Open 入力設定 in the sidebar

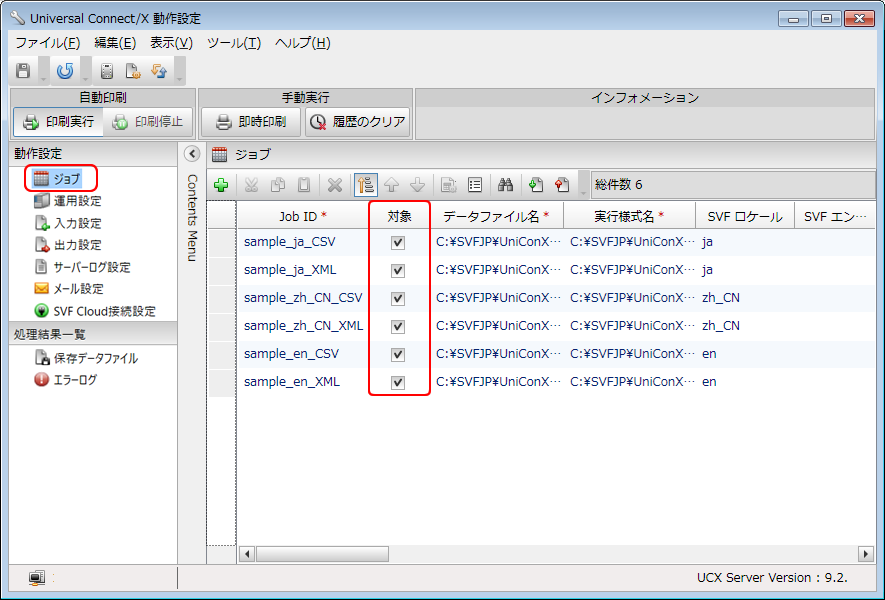pyautogui.click(x=68, y=223)
